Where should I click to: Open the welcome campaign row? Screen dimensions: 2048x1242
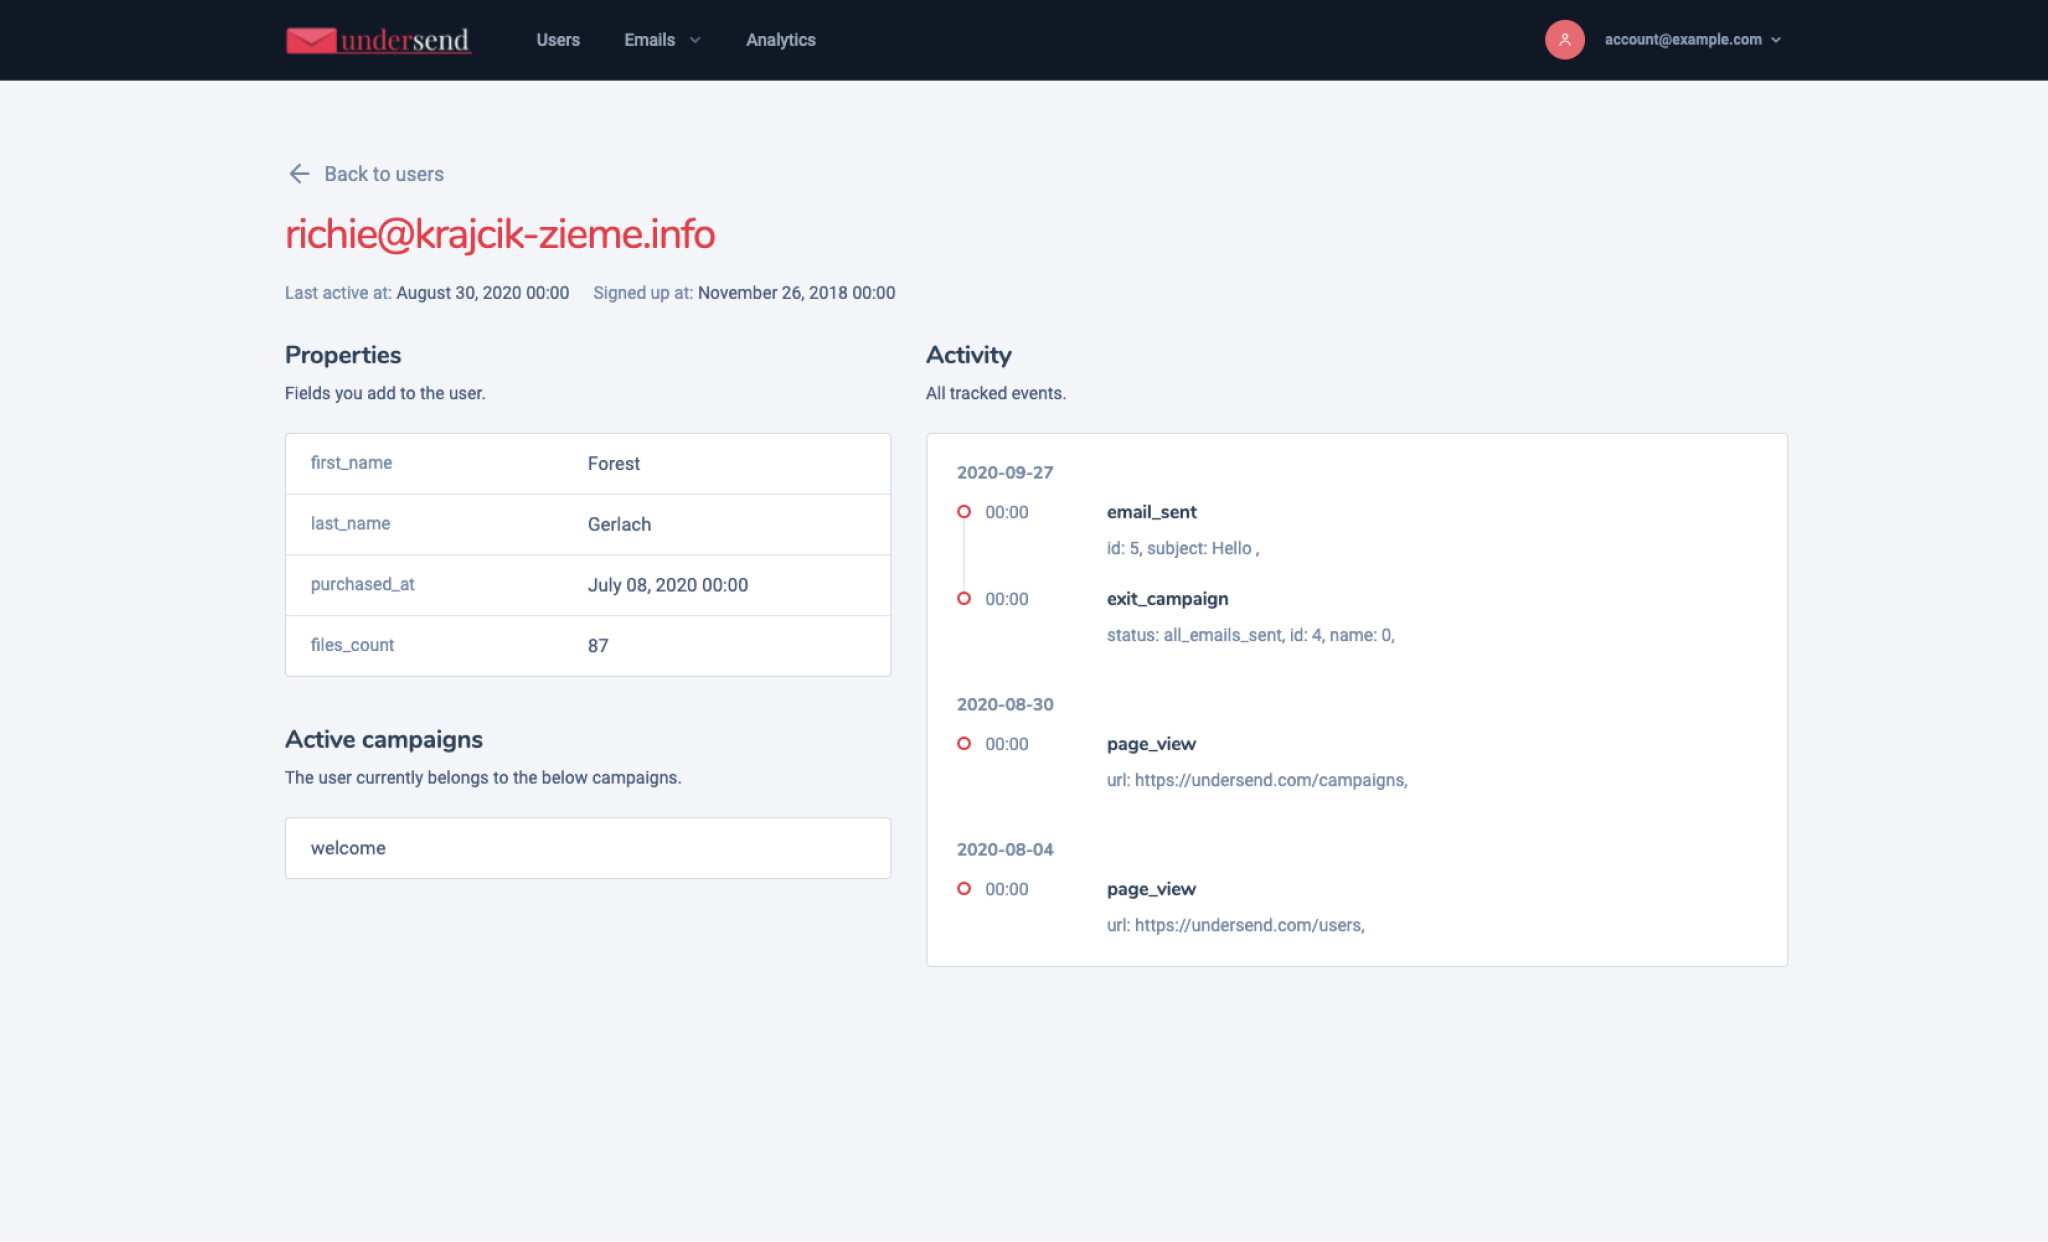click(x=587, y=848)
